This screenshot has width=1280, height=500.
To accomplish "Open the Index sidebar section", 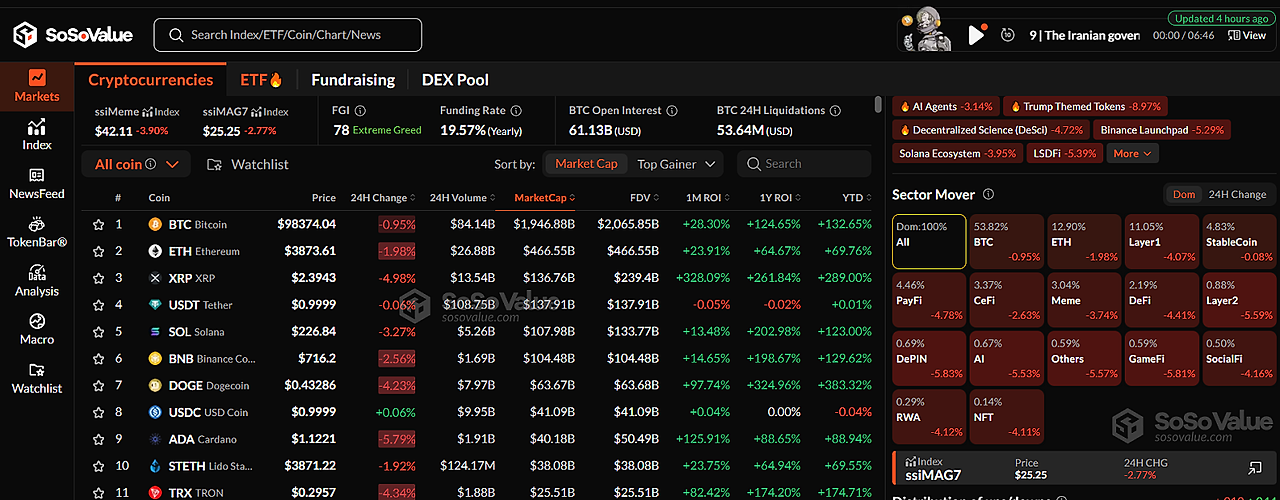I will click(x=37, y=135).
